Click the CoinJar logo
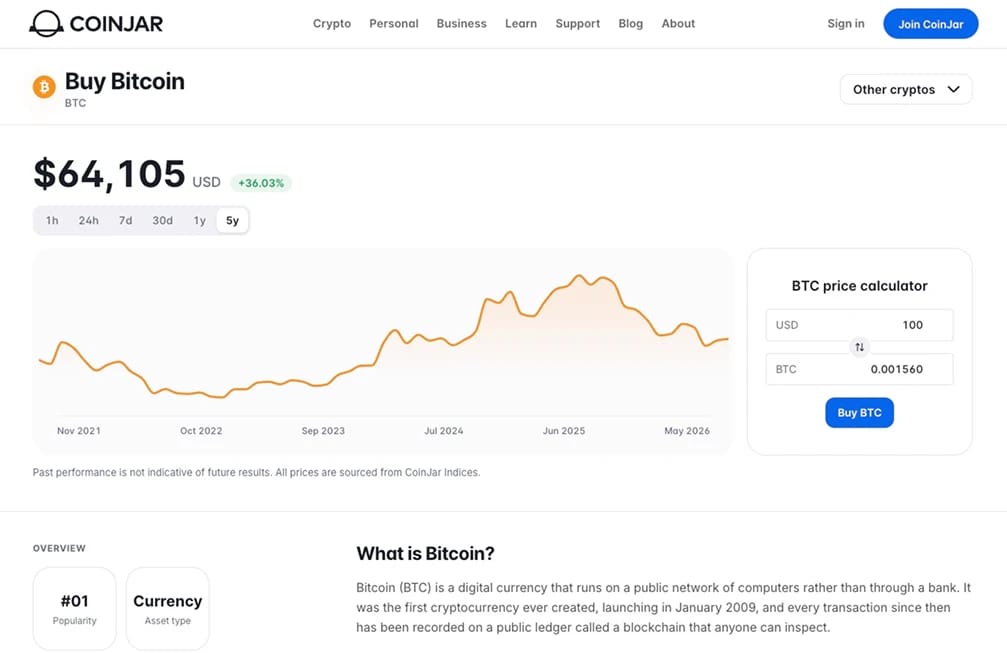The width and height of the screenshot is (1007, 653). click(x=96, y=24)
